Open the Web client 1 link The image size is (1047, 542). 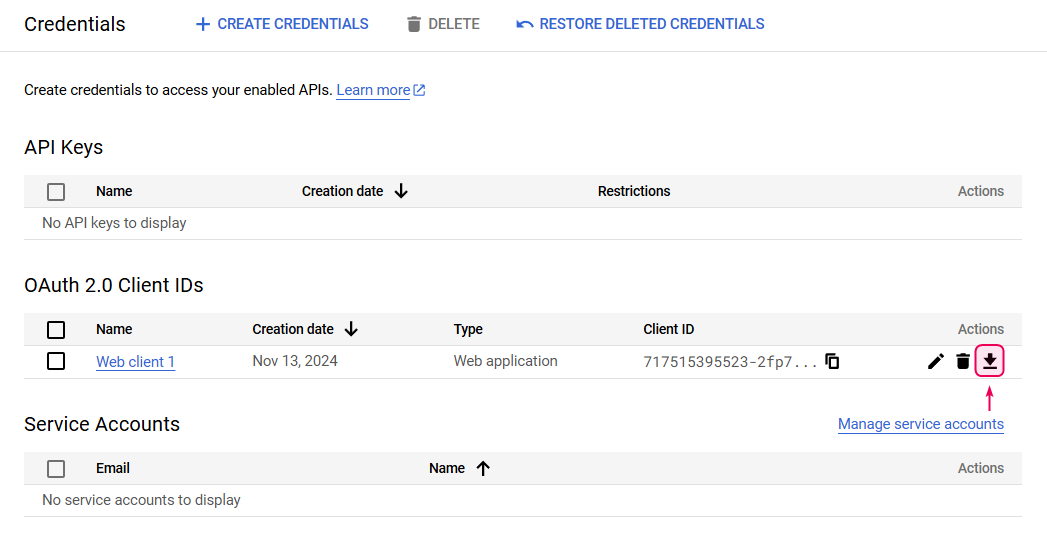click(x=135, y=362)
